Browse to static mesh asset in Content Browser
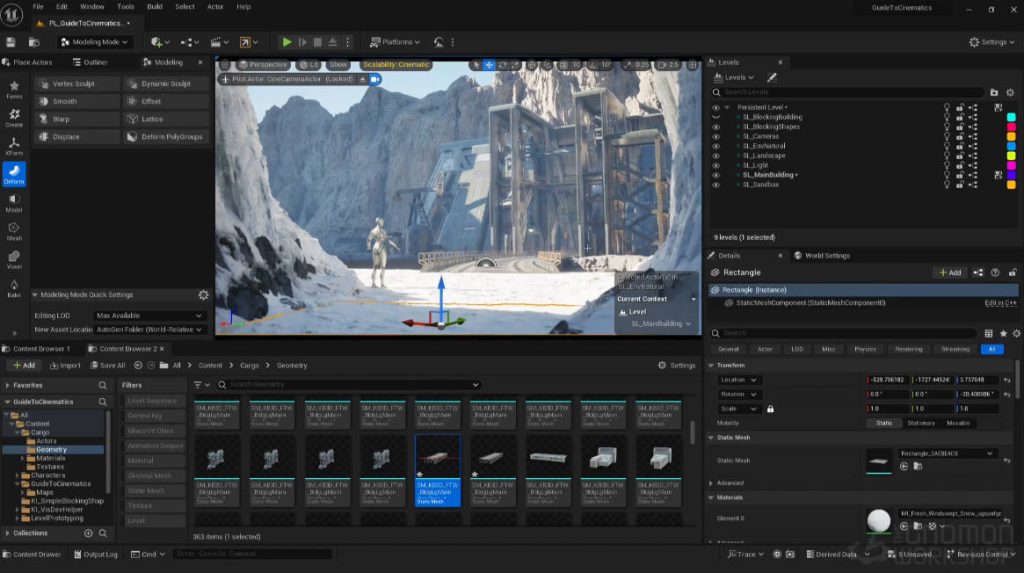1024x573 pixels. (918, 467)
